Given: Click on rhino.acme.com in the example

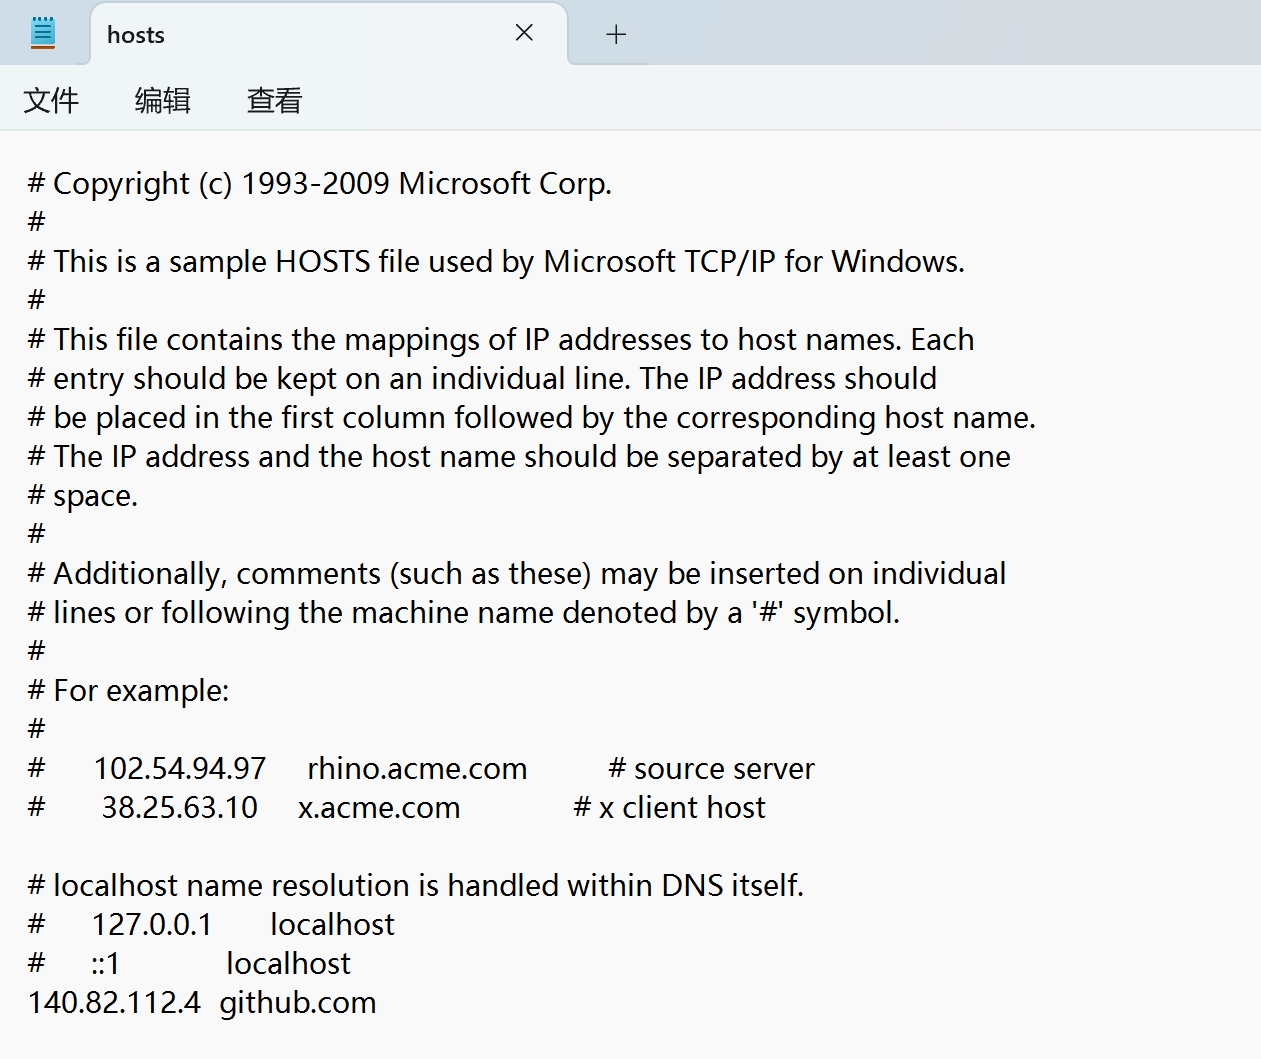Looking at the screenshot, I should click(x=417, y=769).
